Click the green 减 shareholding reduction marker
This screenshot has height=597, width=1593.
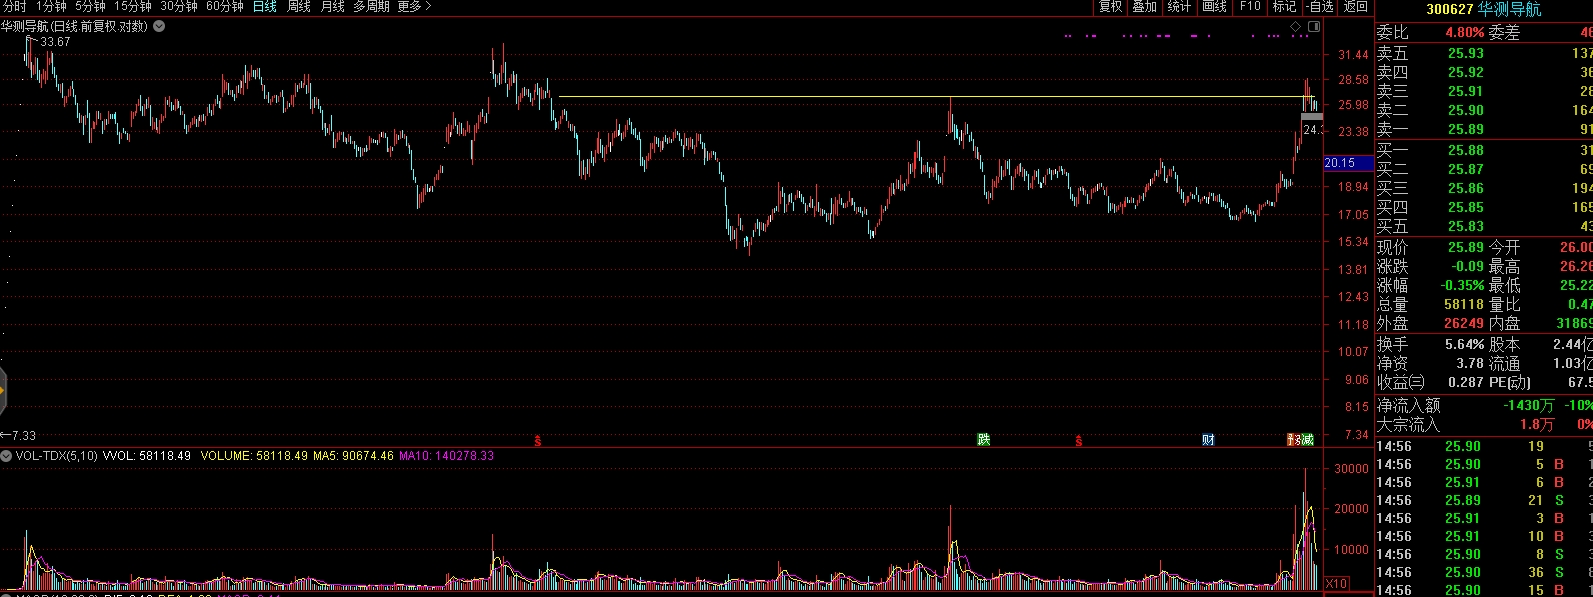click(x=1308, y=440)
